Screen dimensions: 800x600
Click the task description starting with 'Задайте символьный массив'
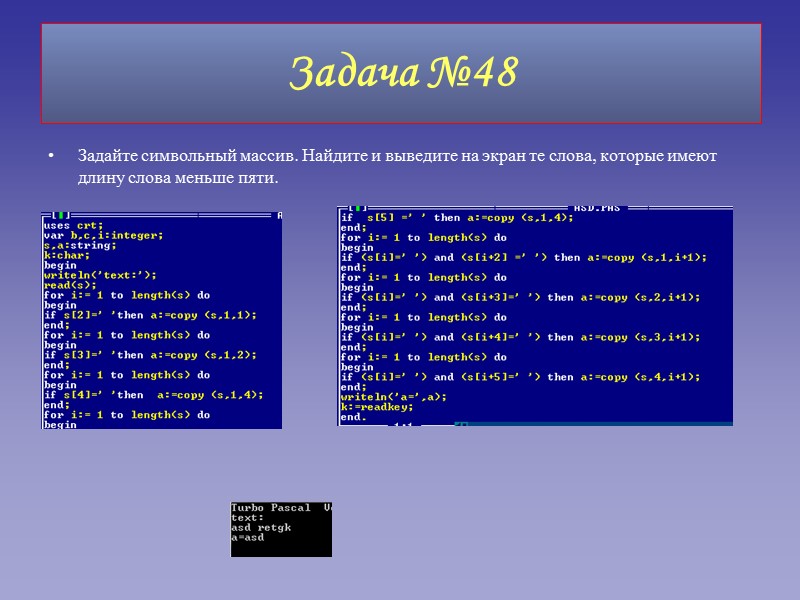397,166
